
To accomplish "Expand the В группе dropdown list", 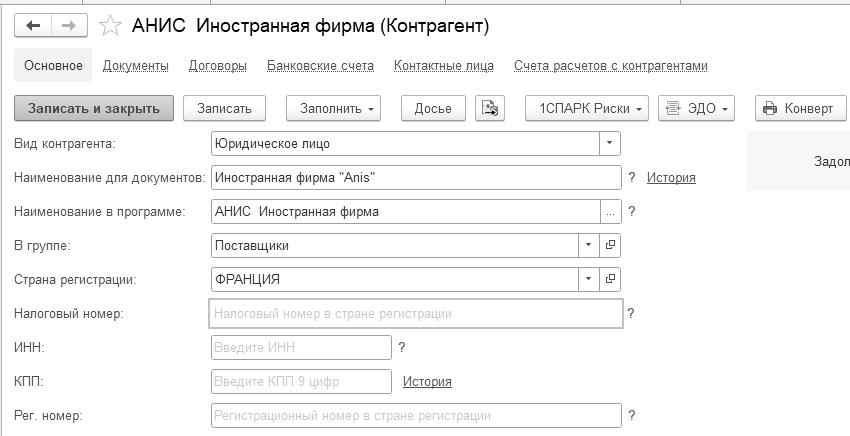I will coord(588,245).
